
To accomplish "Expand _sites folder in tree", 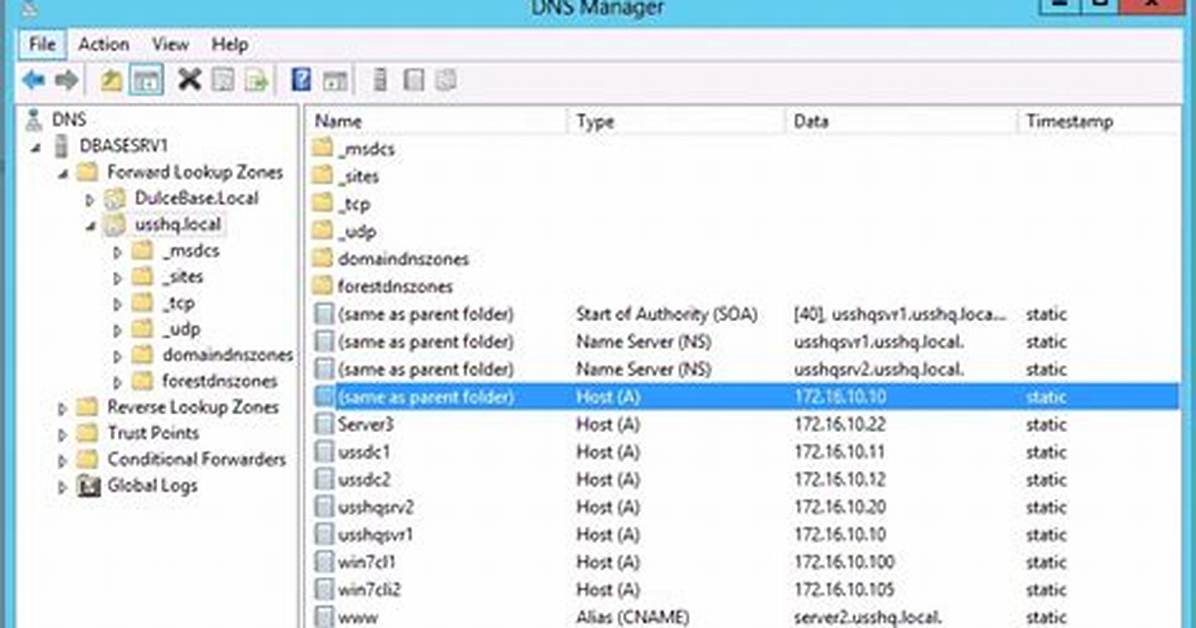I will [117, 278].
